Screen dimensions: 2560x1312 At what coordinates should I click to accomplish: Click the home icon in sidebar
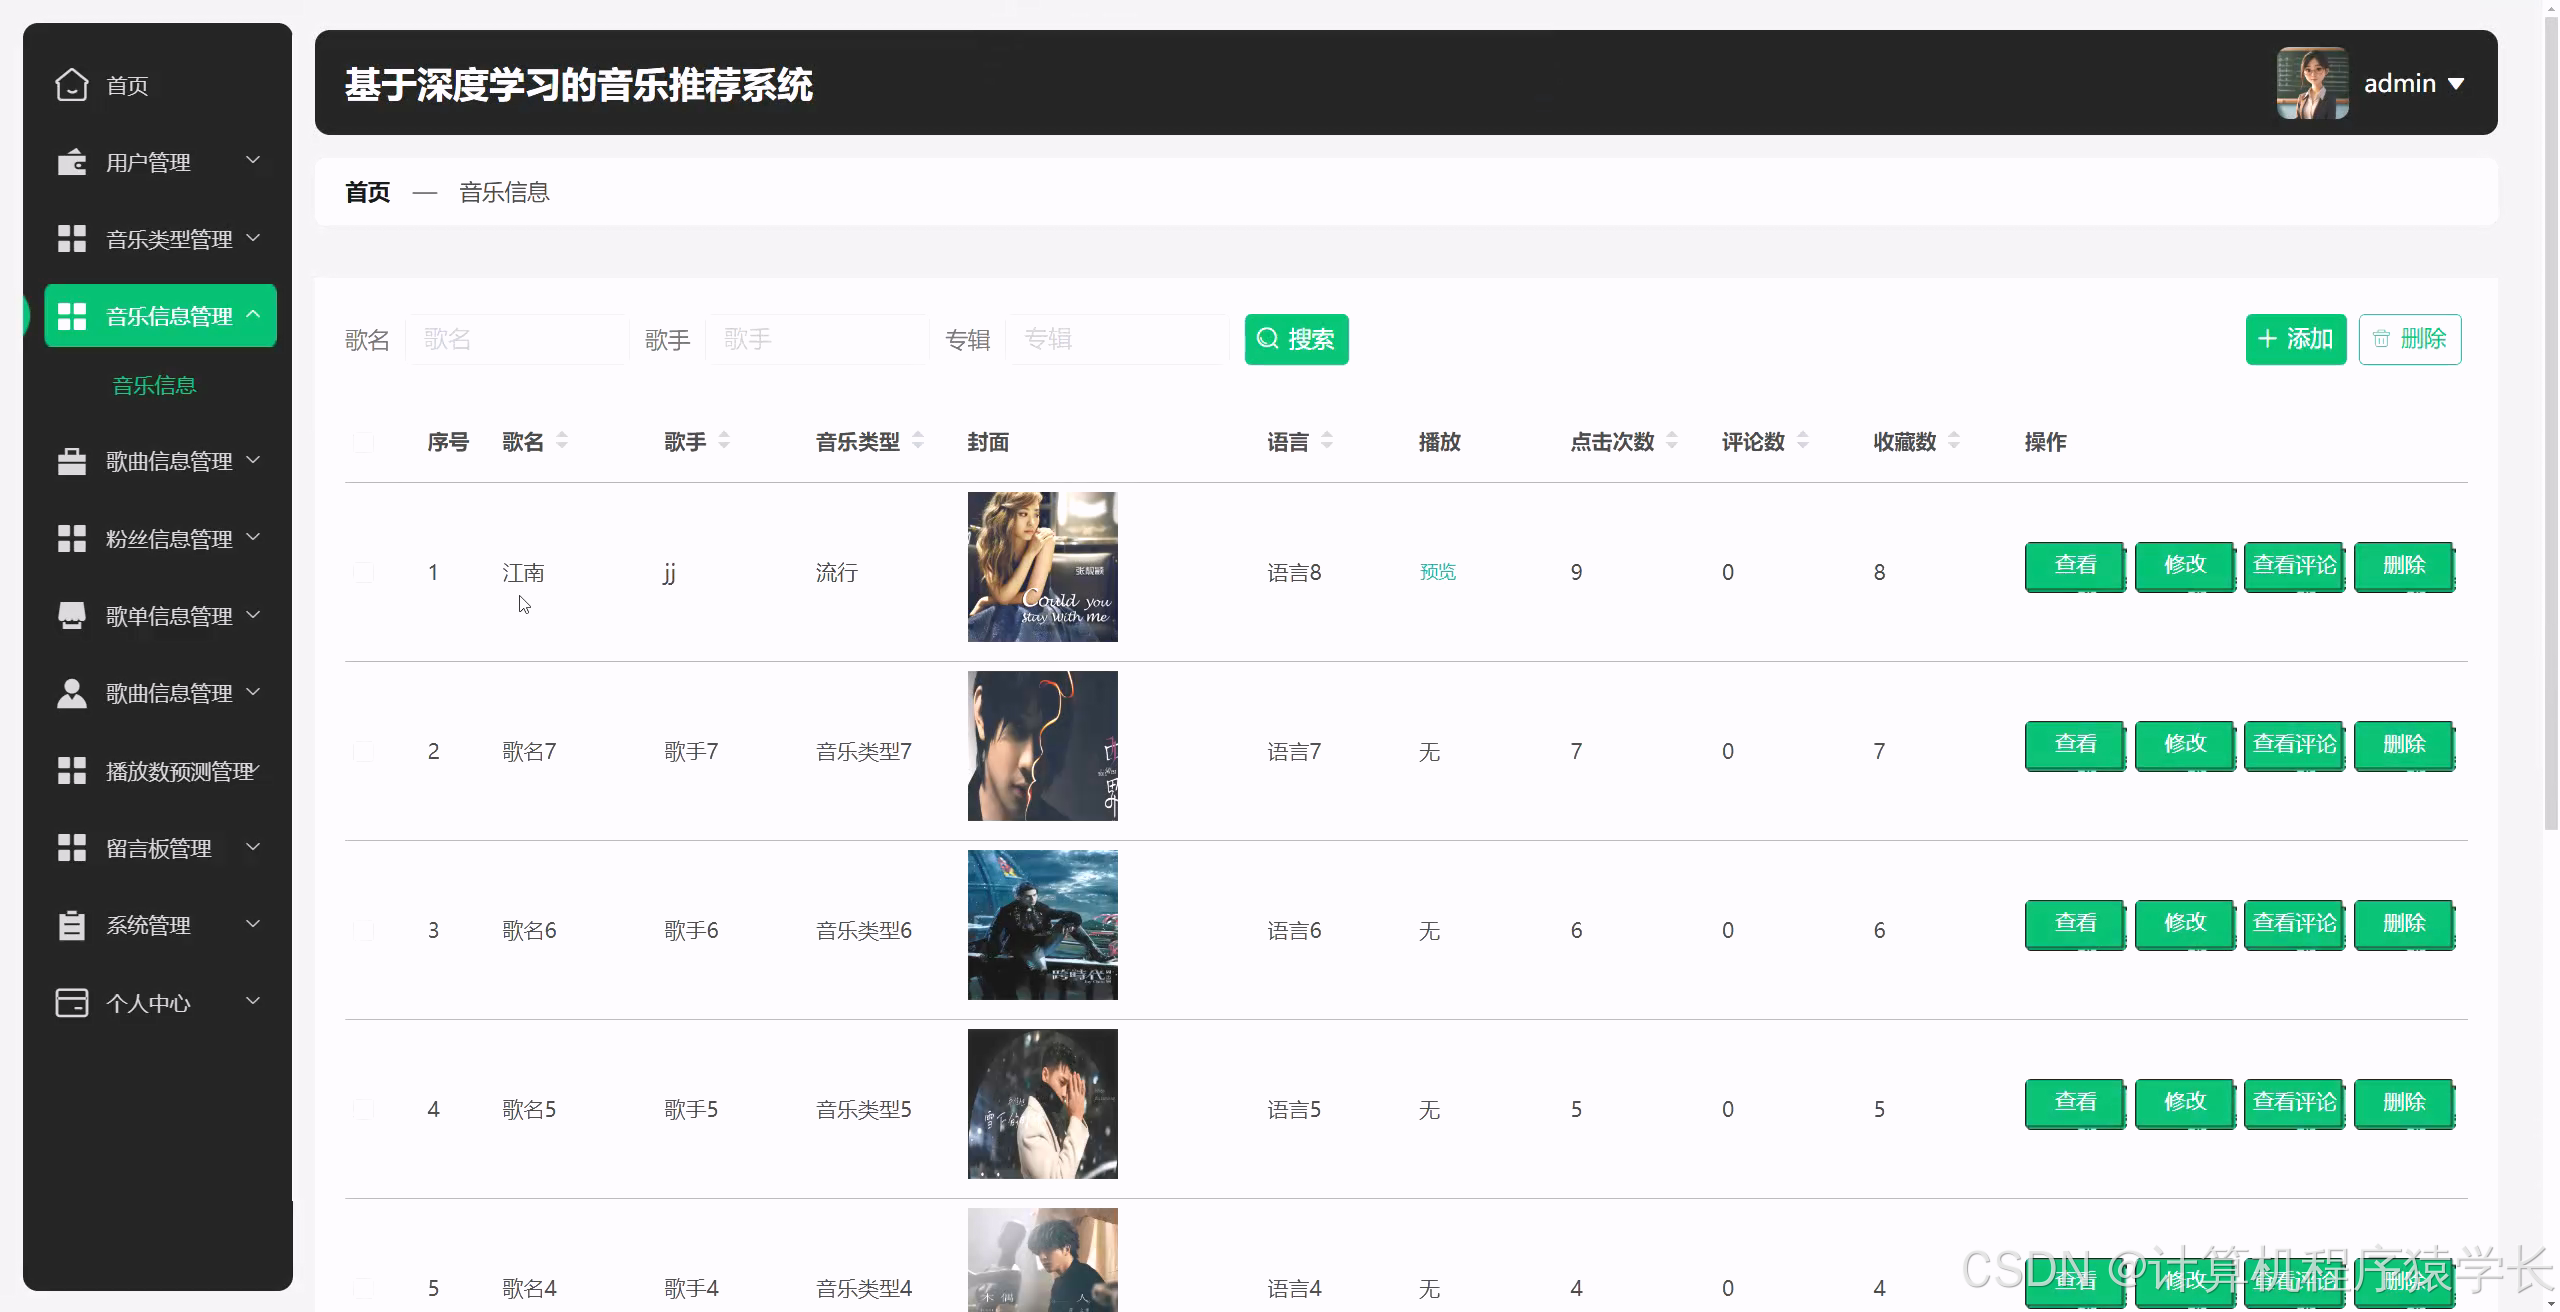tap(71, 85)
